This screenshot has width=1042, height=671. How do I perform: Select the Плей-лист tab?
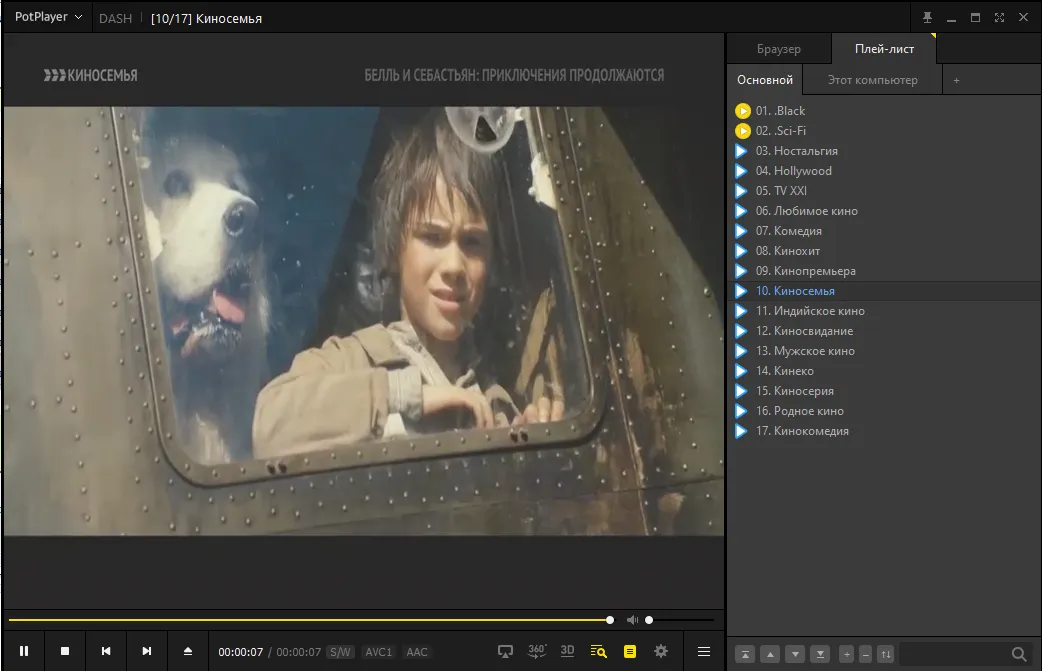coord(885,48)
